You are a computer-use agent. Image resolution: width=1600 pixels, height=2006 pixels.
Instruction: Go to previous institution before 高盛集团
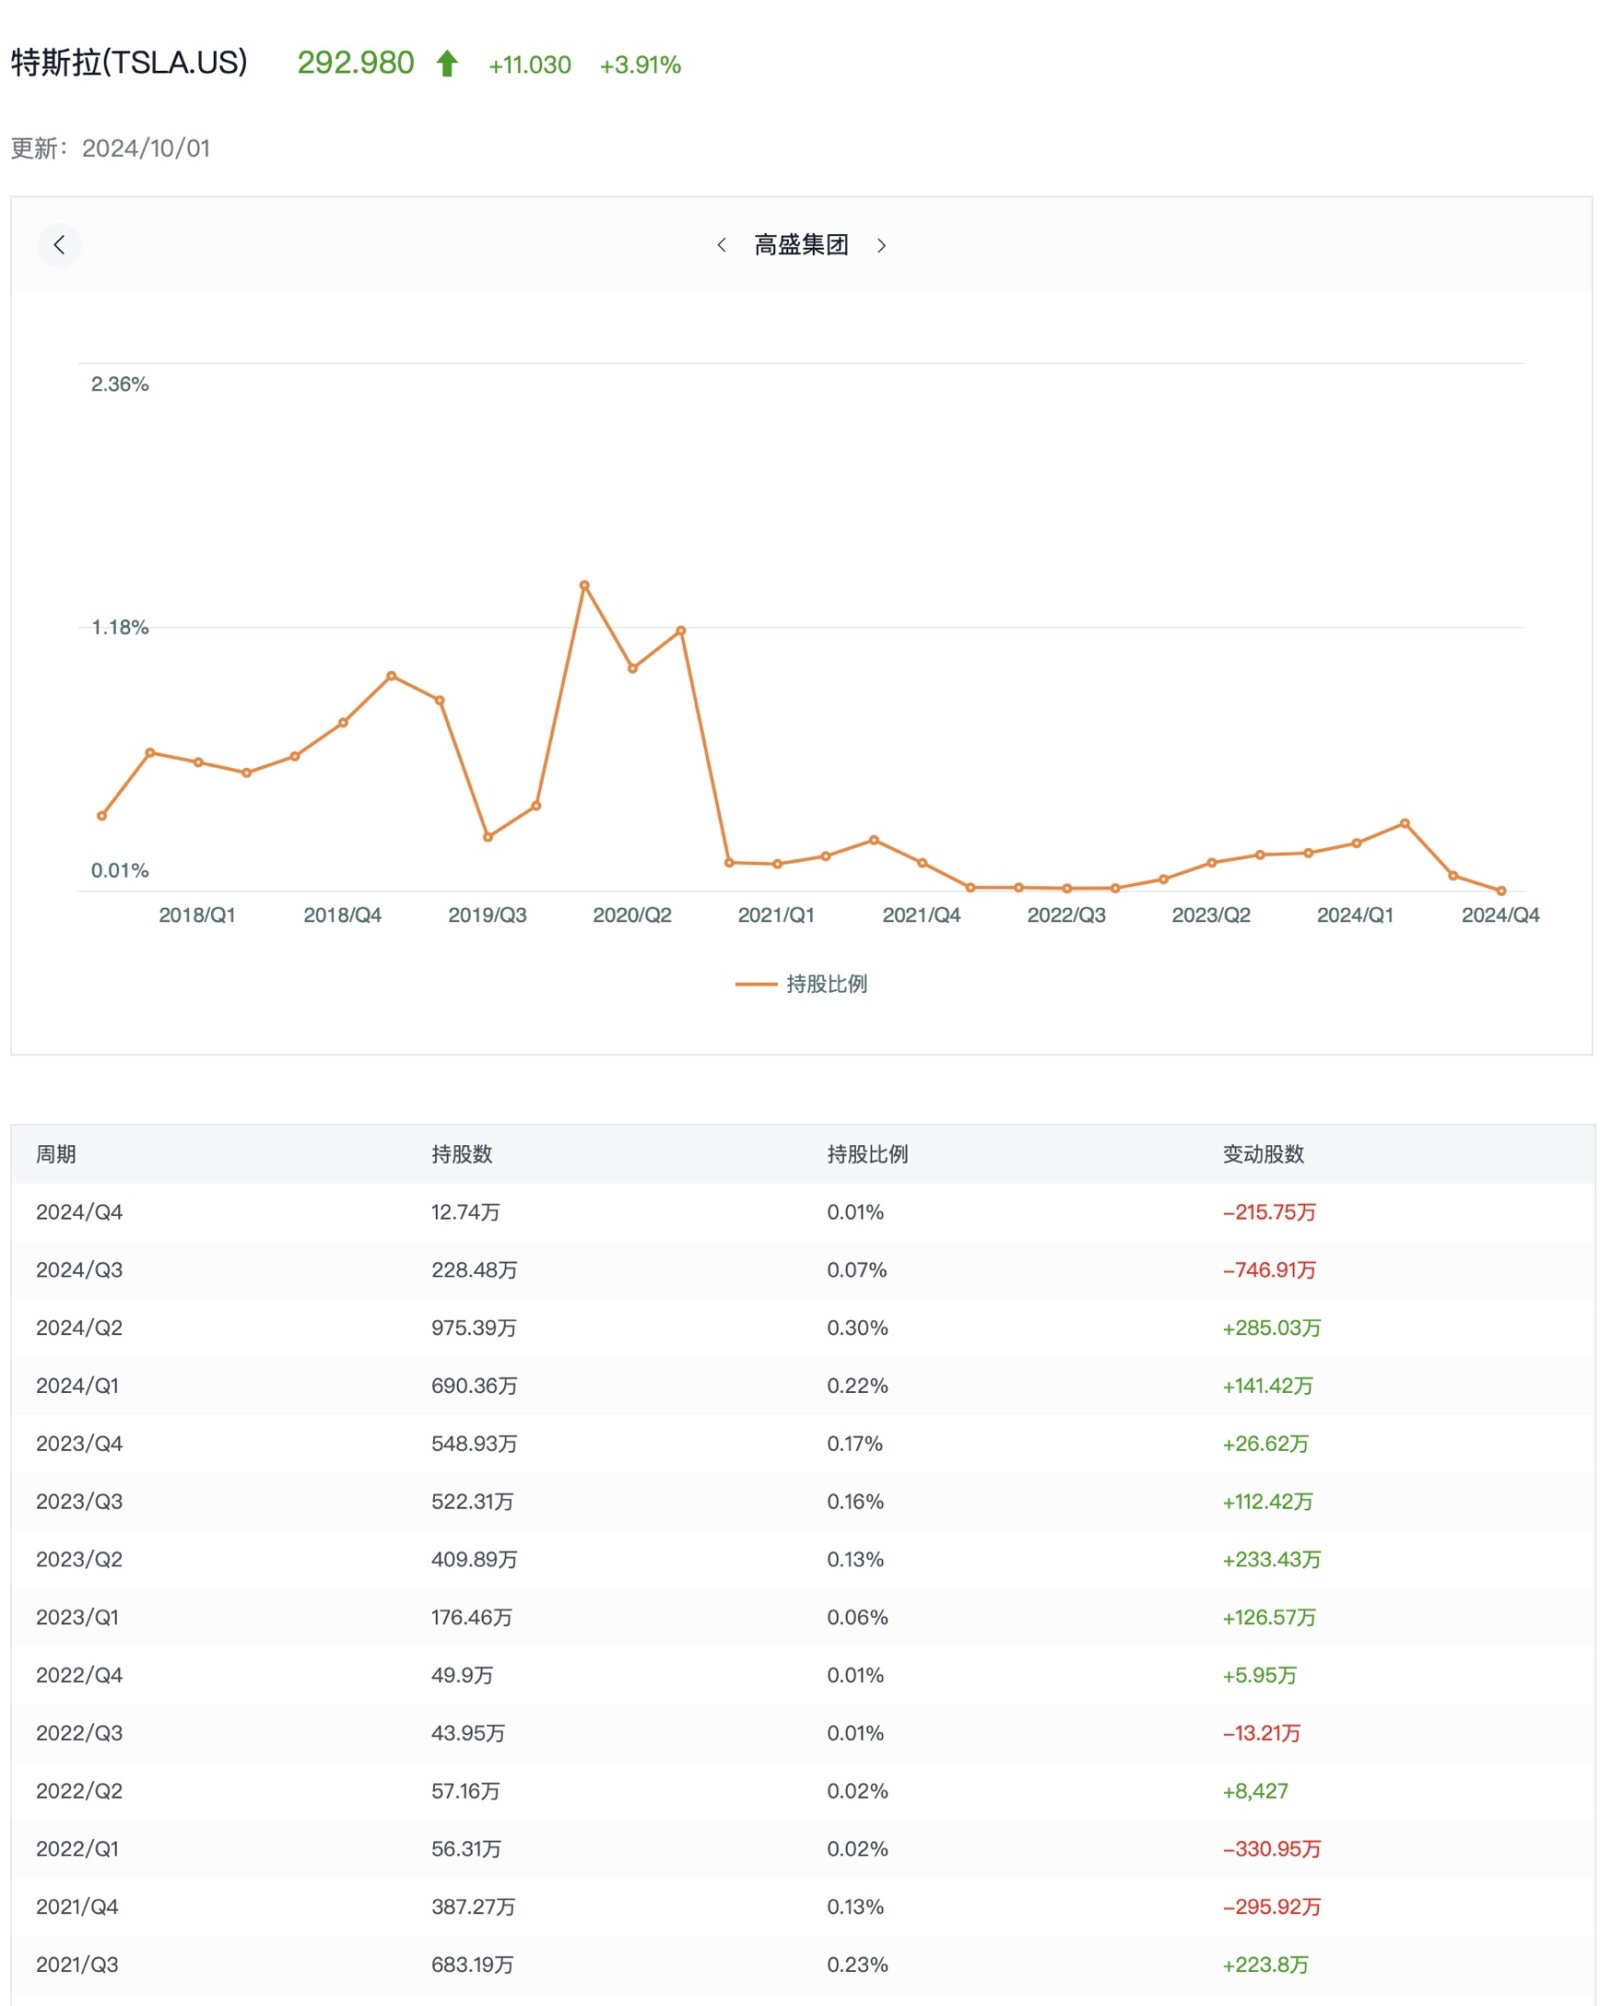tap(721, 245)
